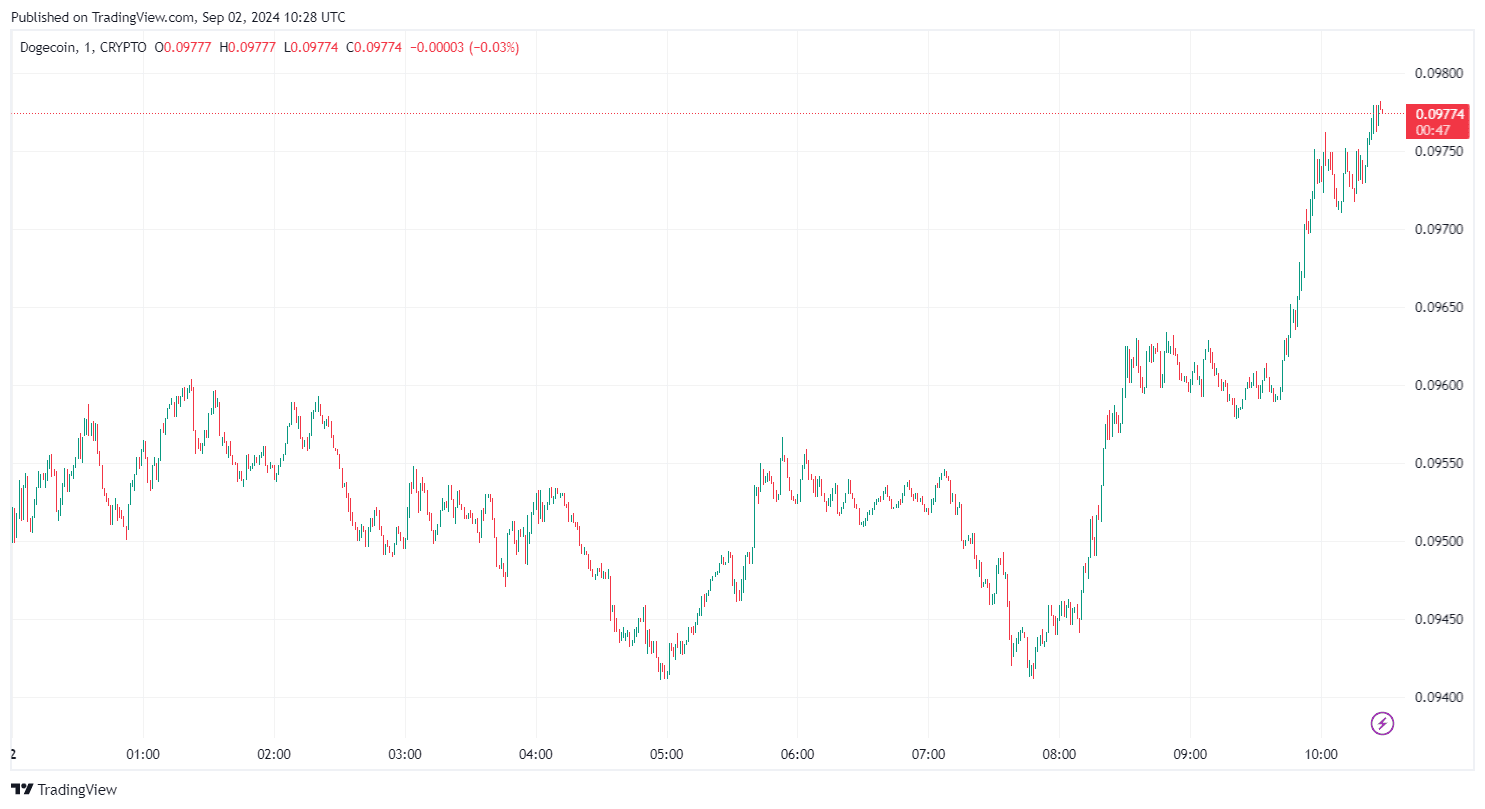The height and width of the screenshot is (809, 1485).
Task: Click the 06:00 time axis label
Action: click(x=797, y=754)
